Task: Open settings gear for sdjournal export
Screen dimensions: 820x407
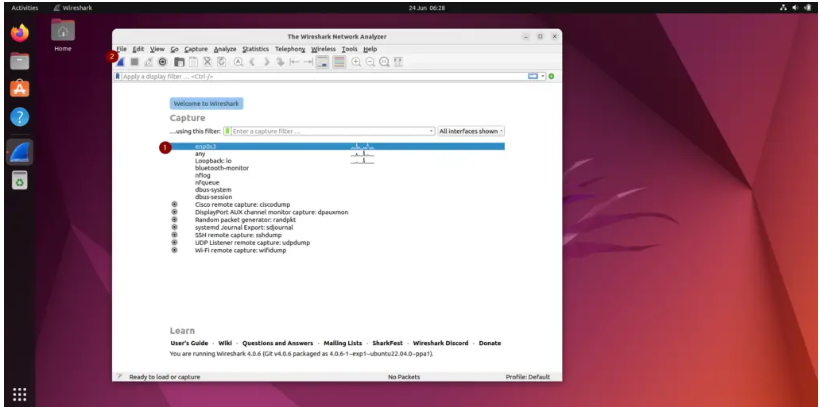Action: click(175, 228)
